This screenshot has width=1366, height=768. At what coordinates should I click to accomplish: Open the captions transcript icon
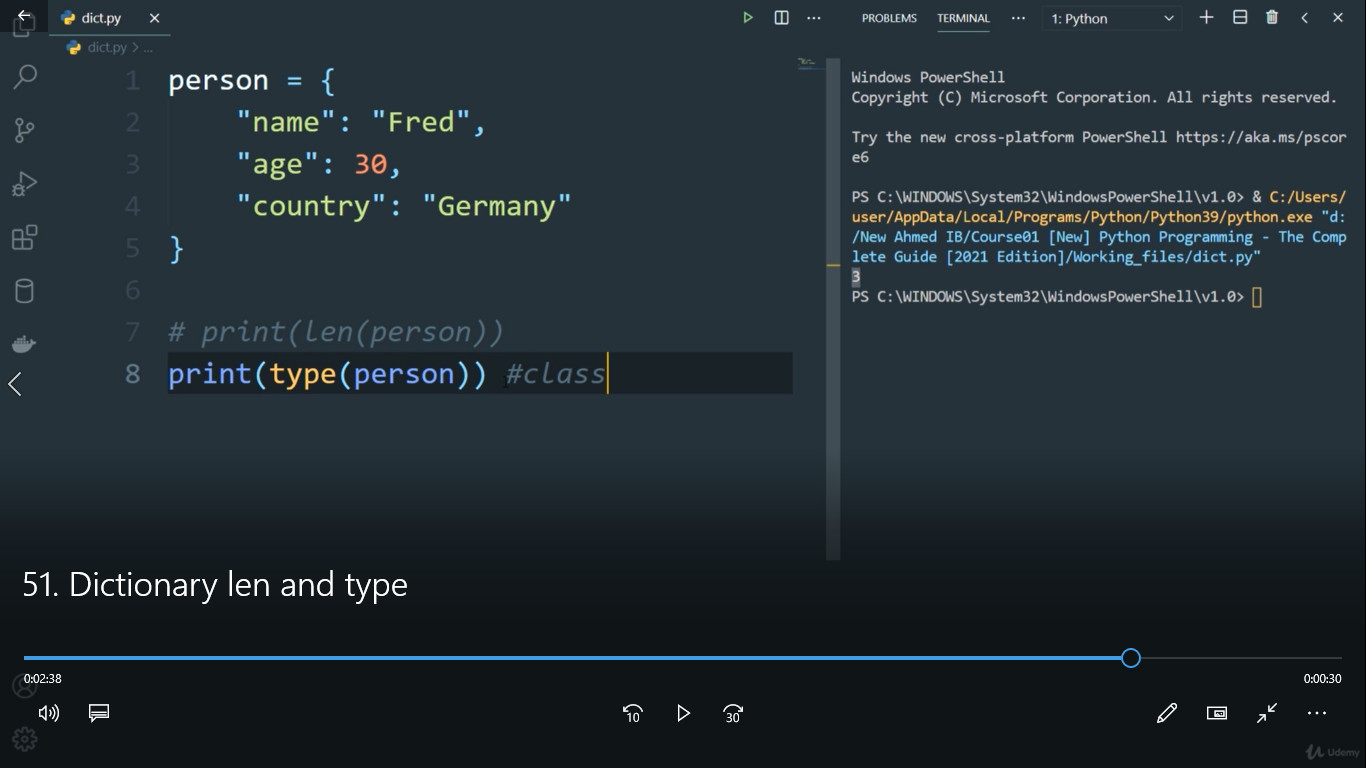(x=98, y=713)
